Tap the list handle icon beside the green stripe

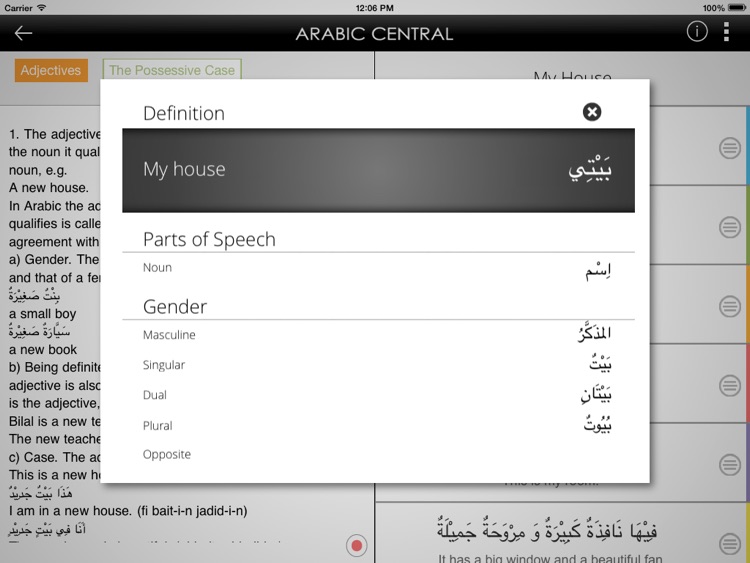729,227
